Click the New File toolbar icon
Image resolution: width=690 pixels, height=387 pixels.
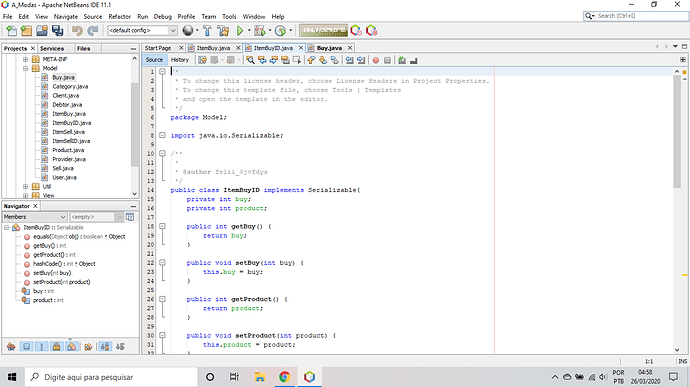point(11,30)
